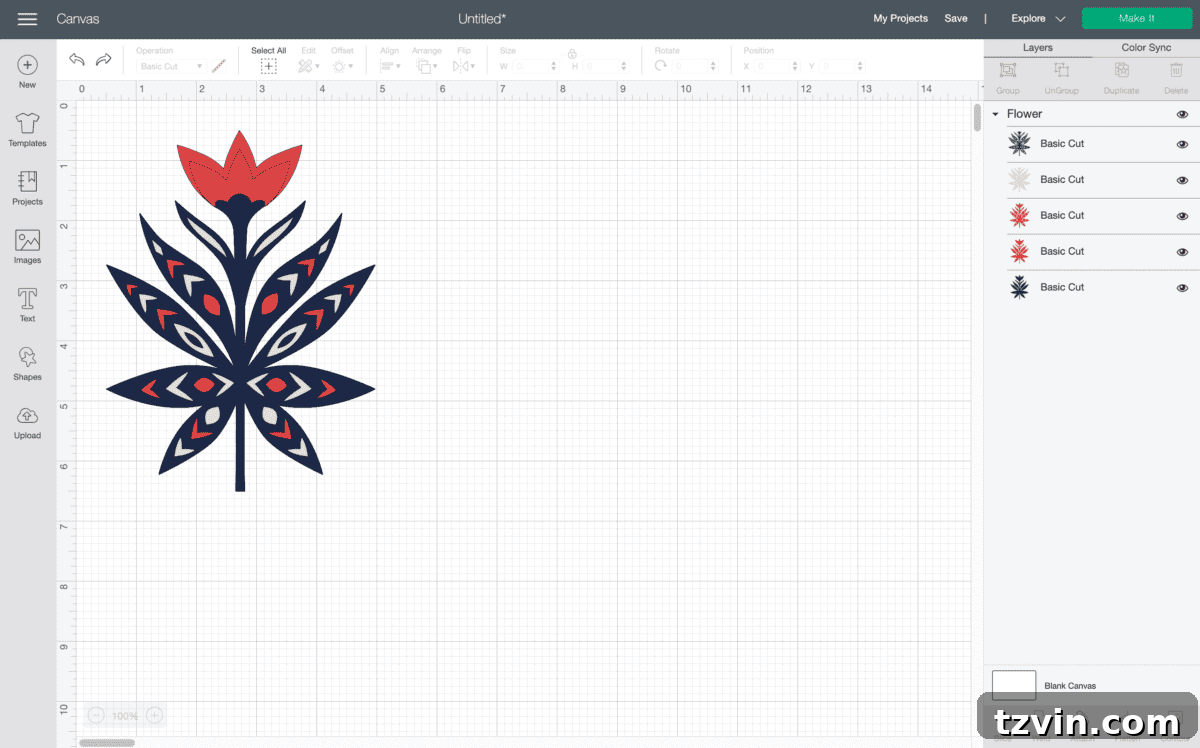Image resolution: width=1200 pixels, height=748 pixels.
Task: Expand the Edit dropdown arrow
Action: [x=317, y=67]
